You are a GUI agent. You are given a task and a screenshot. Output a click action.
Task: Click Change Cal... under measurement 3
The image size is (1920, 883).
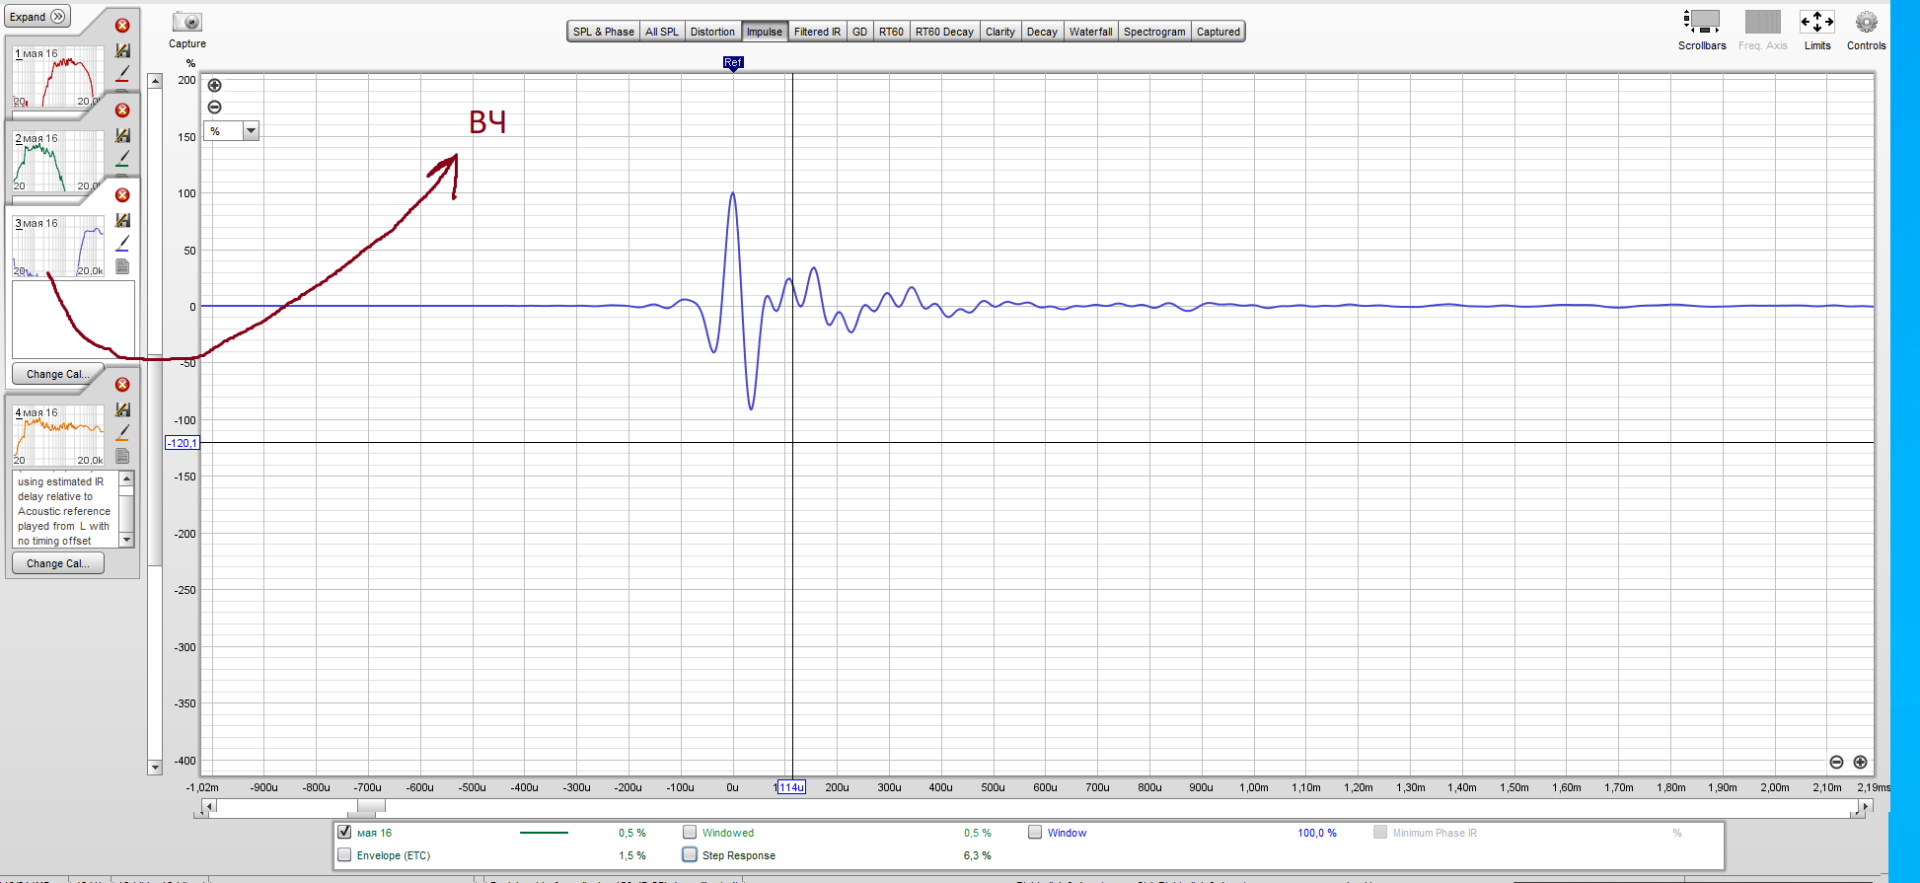coord(58,374)
